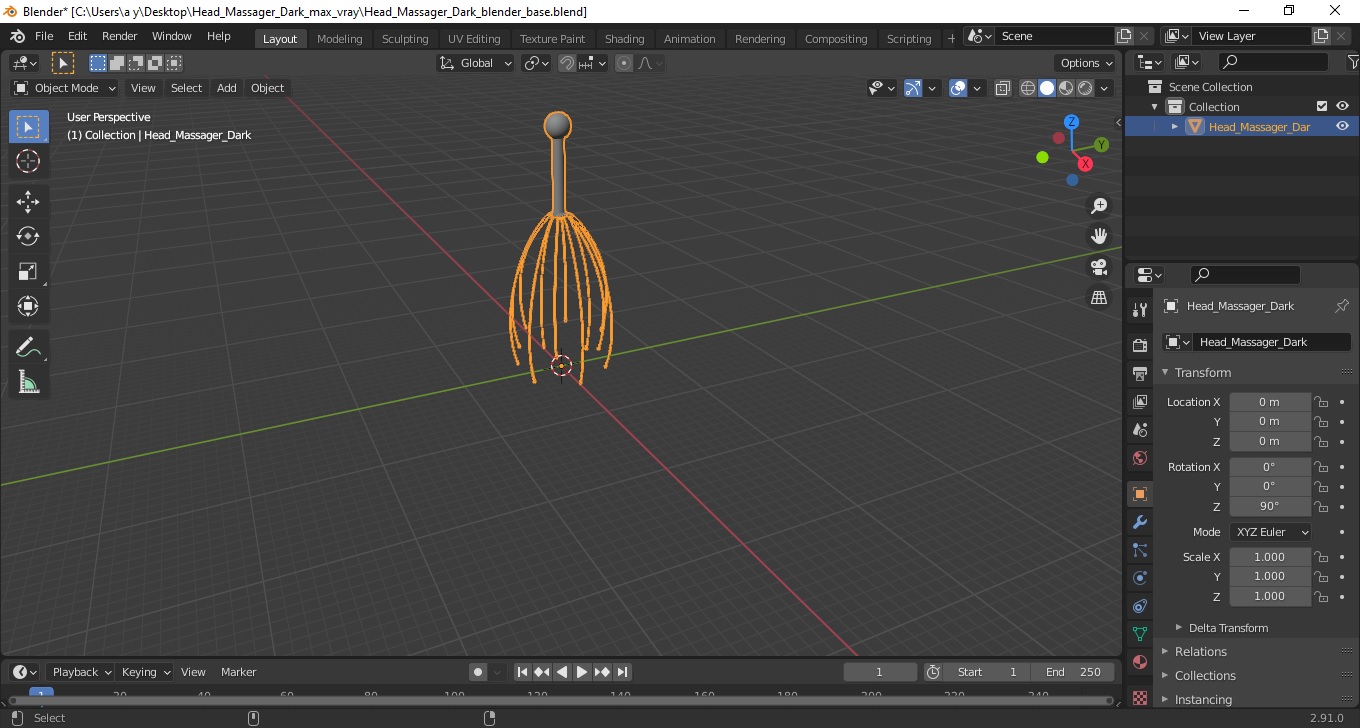Open the Global orientation dropdown
Screen dimensions: 1360x728
point(476,63)
